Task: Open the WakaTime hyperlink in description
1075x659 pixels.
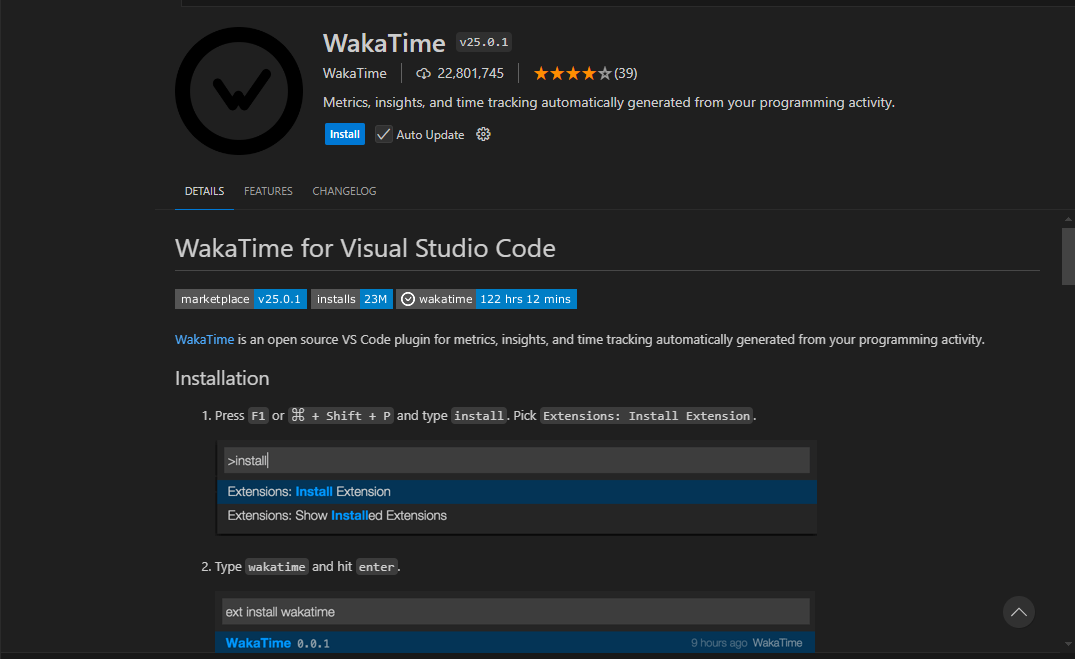Action: coord(204,339)
